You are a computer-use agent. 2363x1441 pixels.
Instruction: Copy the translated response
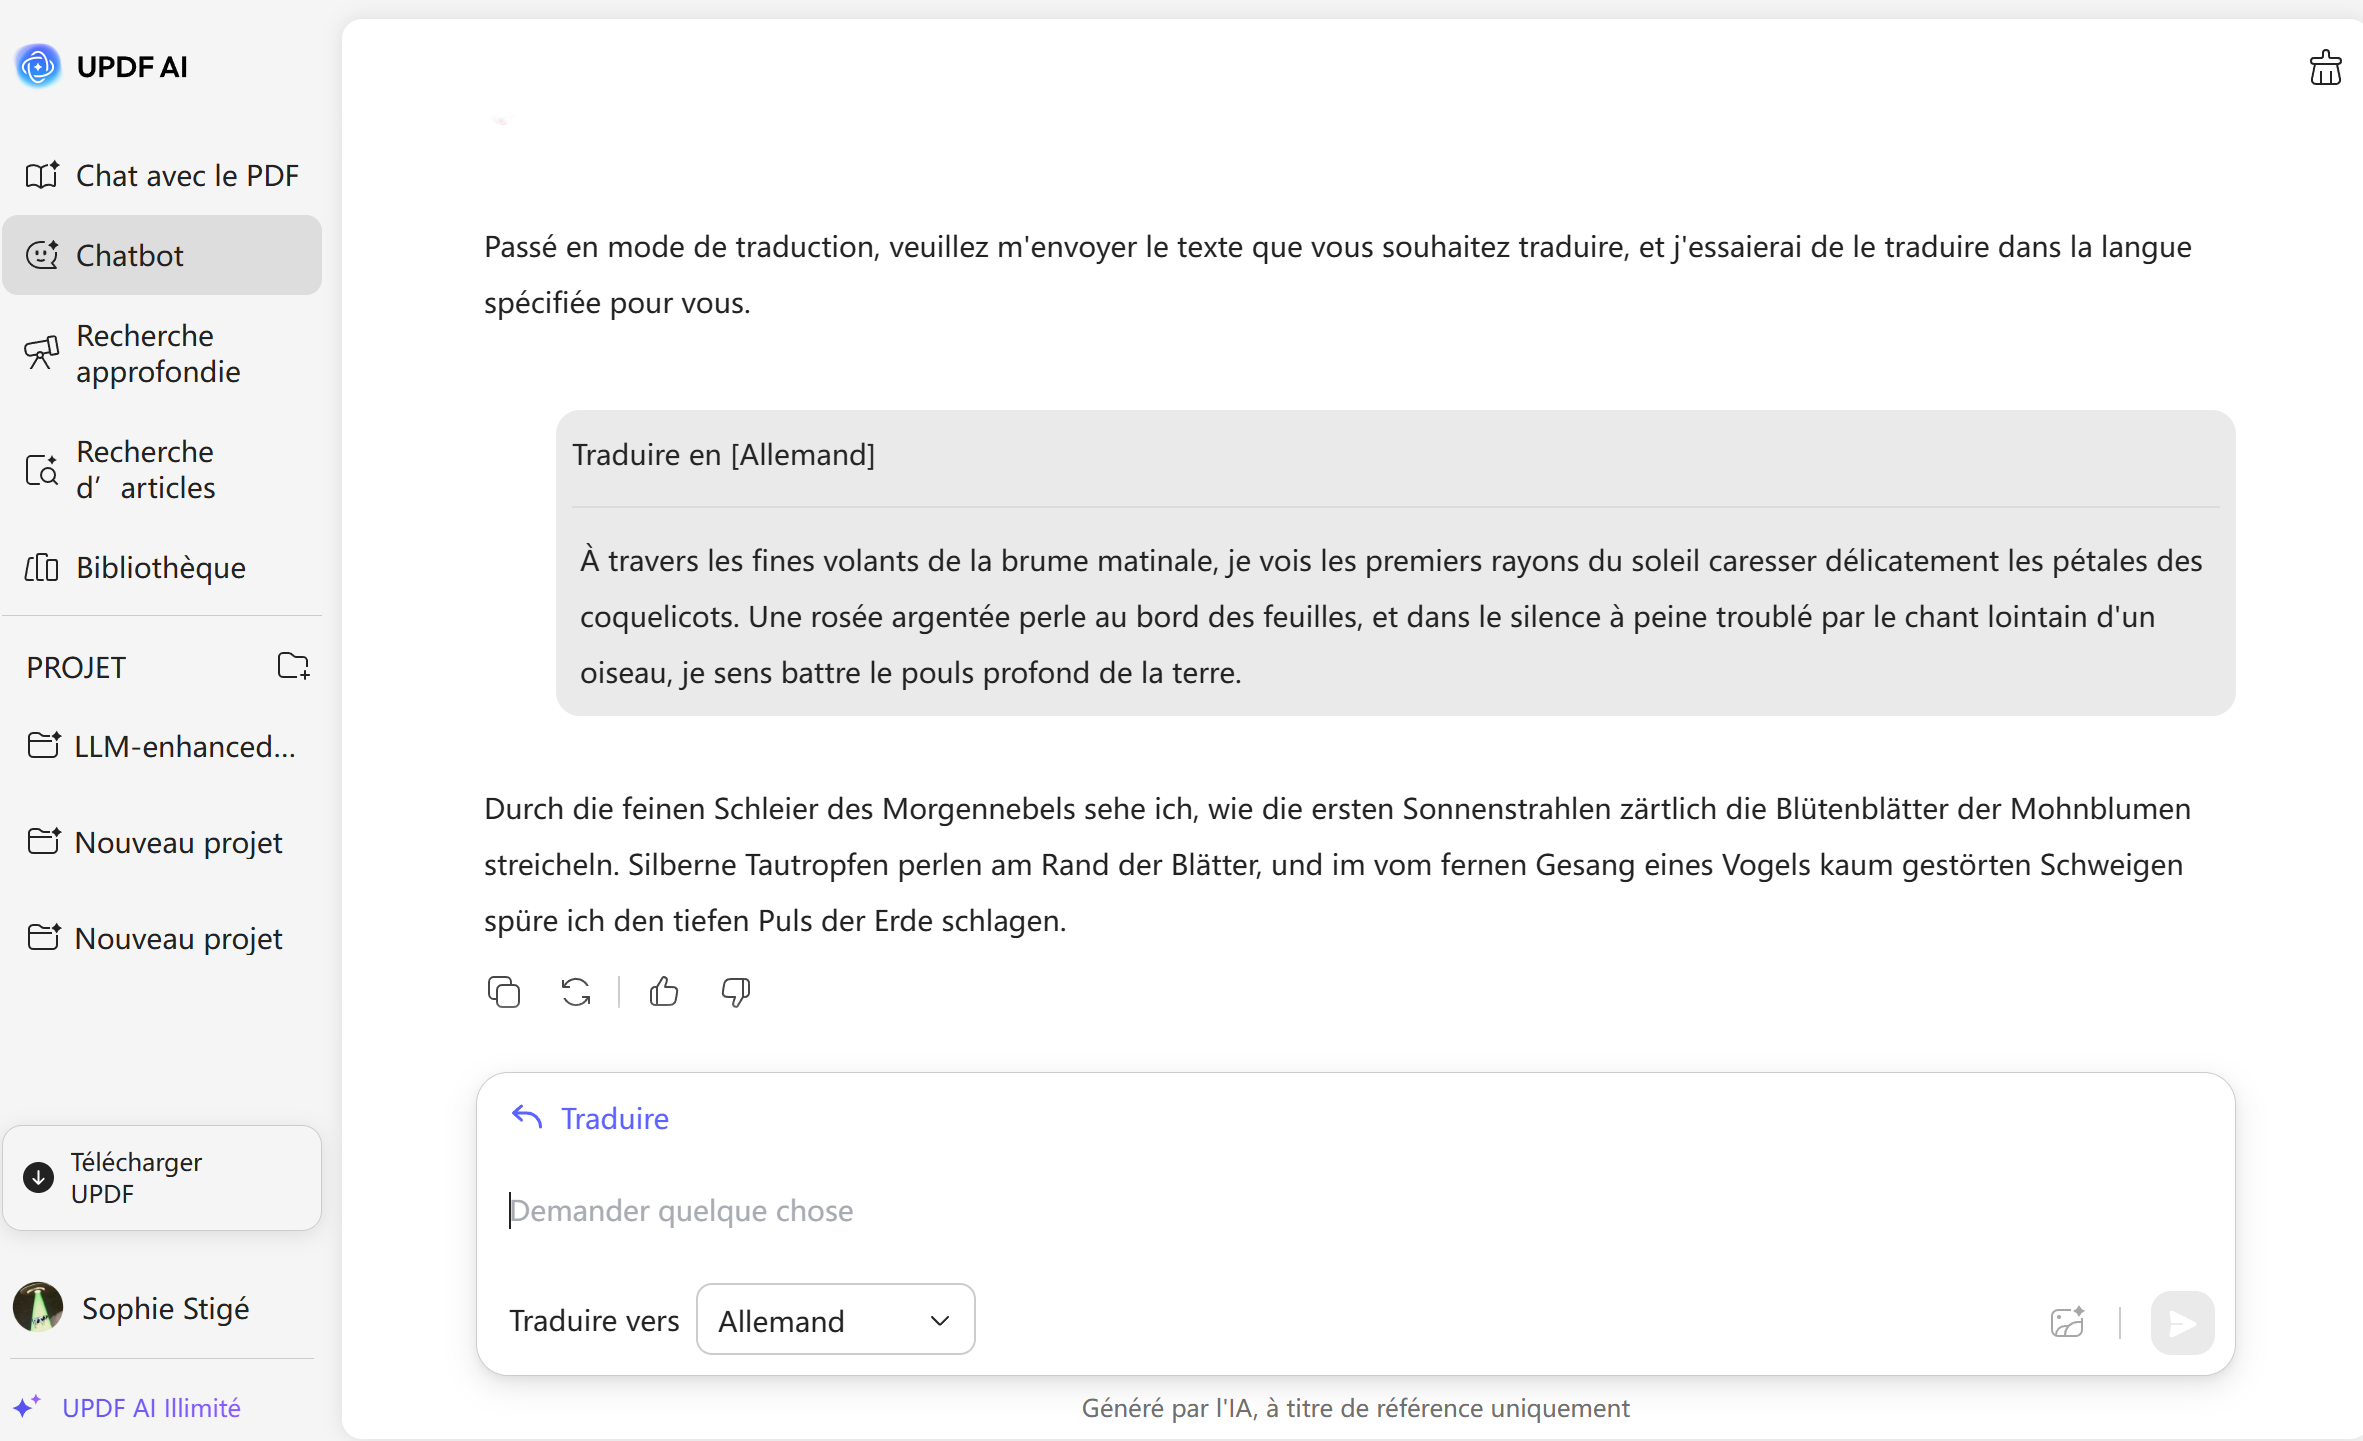tap(504, 991)
